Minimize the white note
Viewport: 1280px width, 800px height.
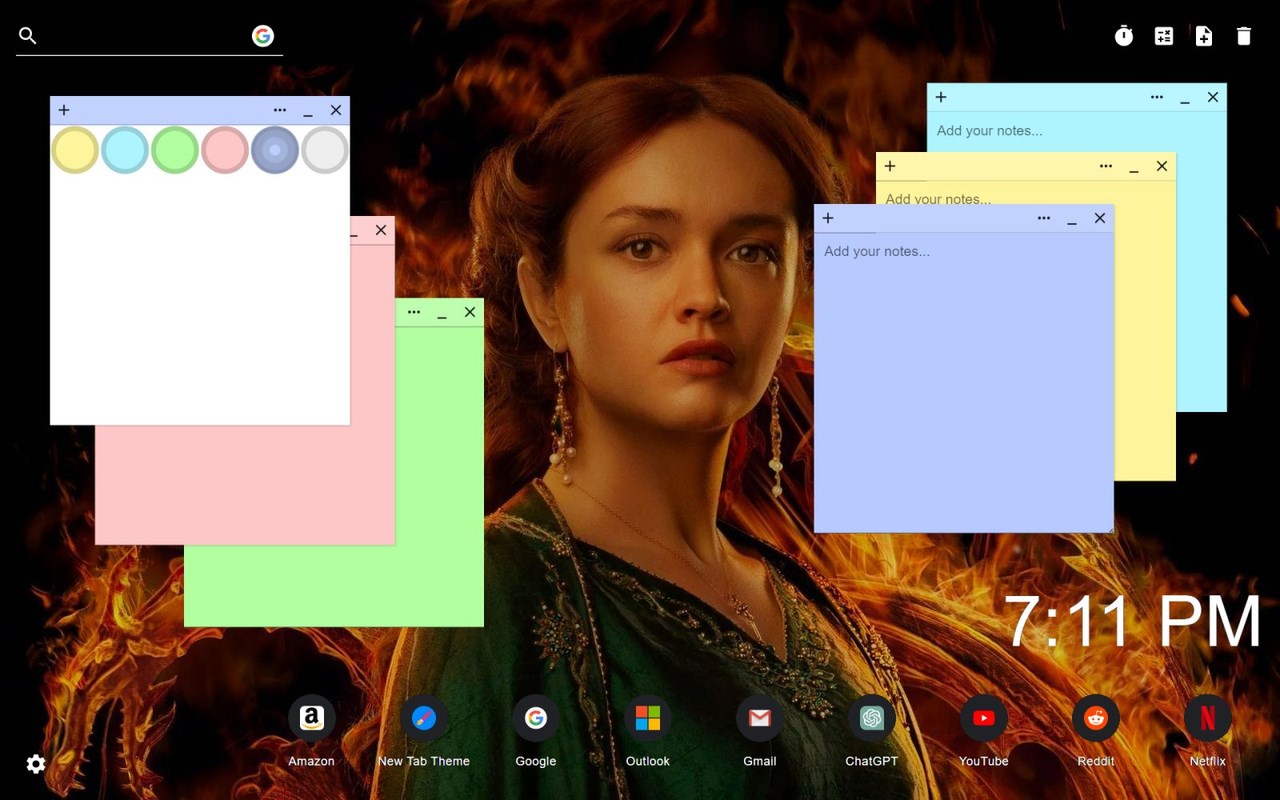308,112
